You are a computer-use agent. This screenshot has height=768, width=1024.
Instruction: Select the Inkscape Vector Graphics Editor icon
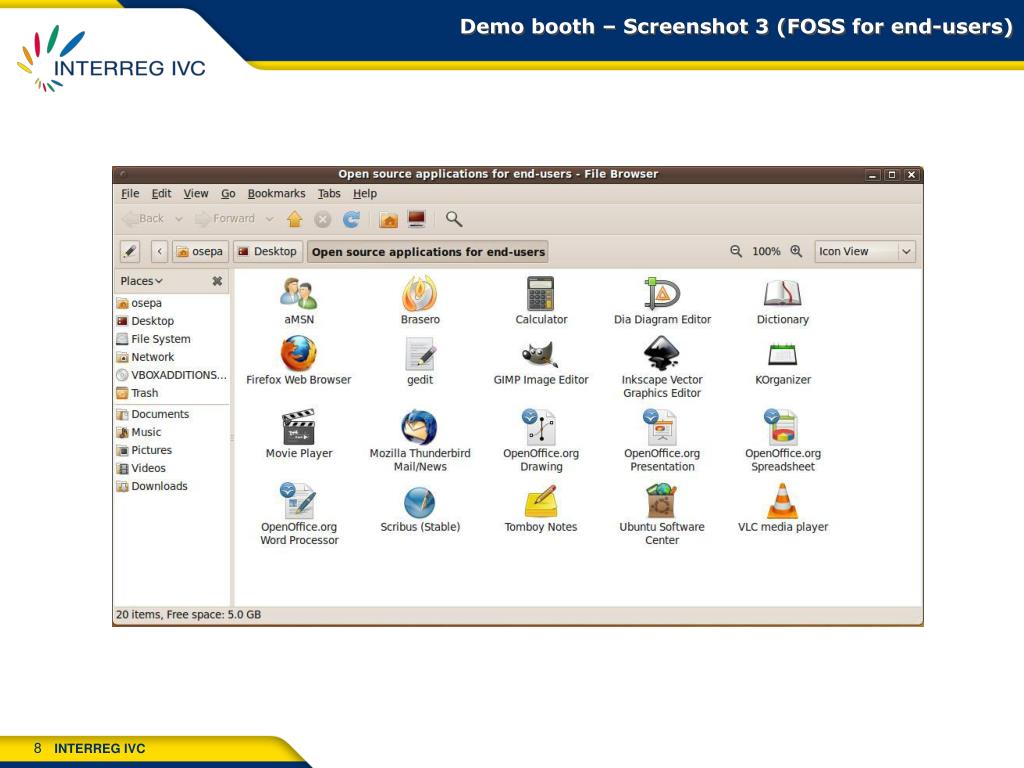[661, 355]
